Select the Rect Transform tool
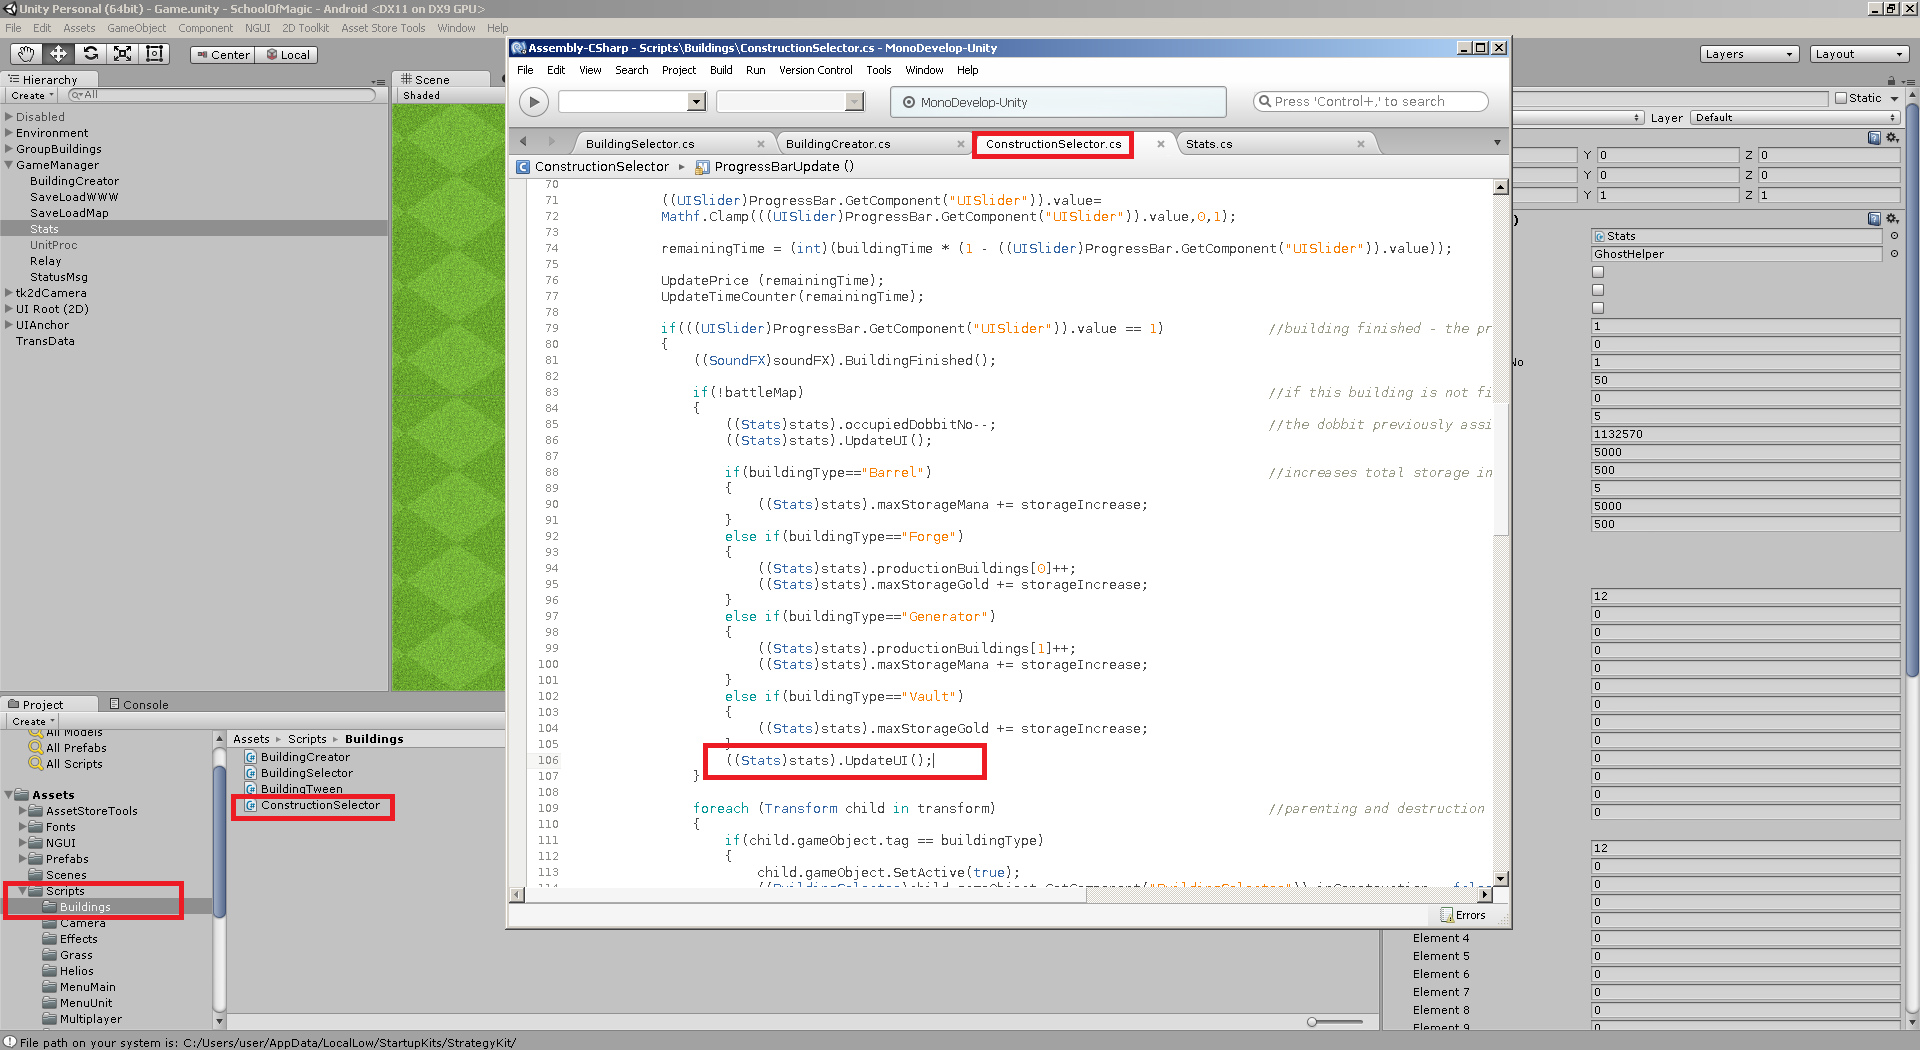The height and width of the screenshot is (1050, 1920). [x=154, y=54]
